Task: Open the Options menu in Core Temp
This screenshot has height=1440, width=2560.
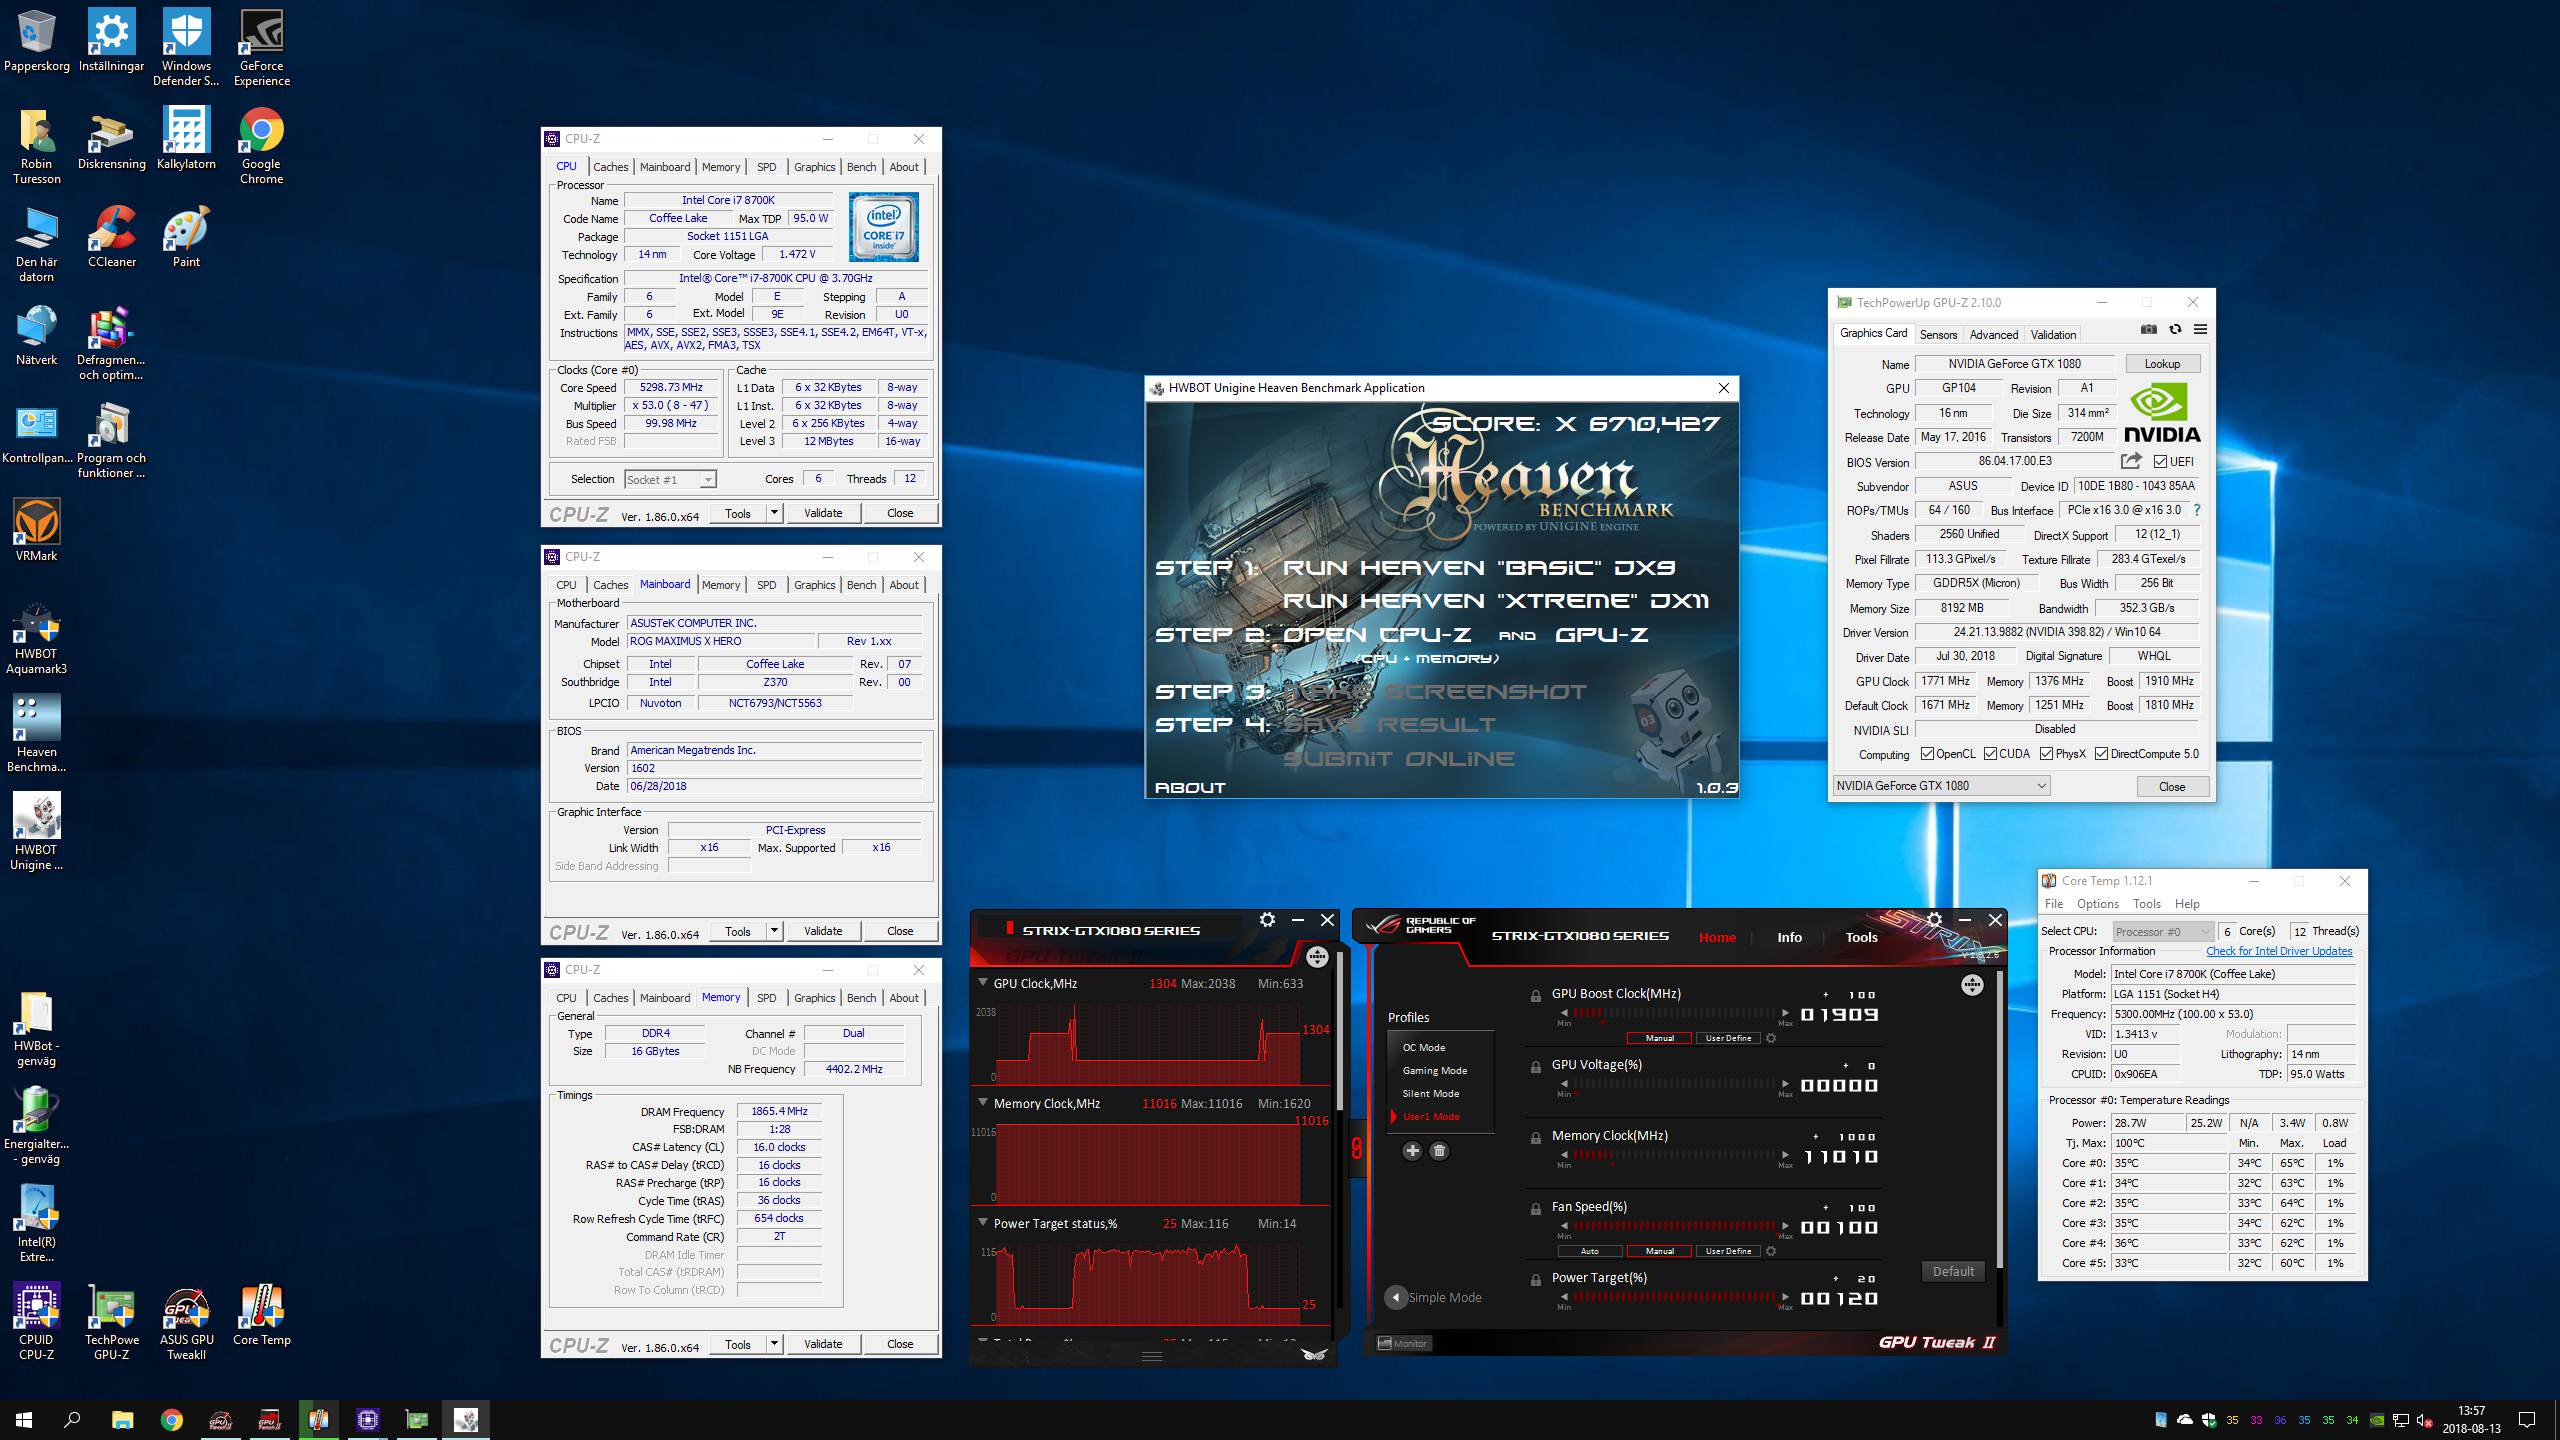Action: (x=2097, y=904)
